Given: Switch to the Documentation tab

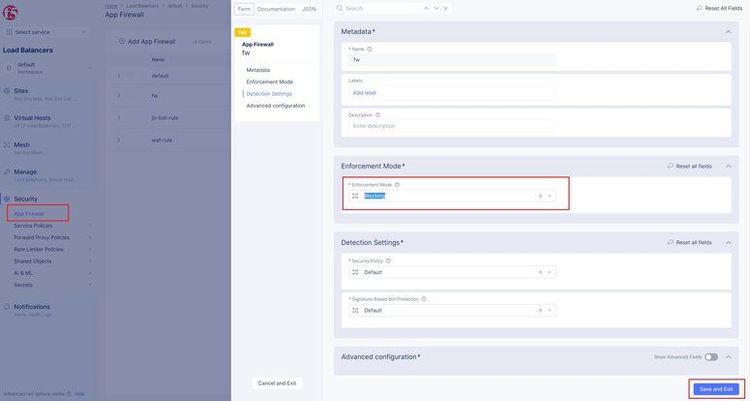Looking at the screenshot, I should click(x=276, y=9).
